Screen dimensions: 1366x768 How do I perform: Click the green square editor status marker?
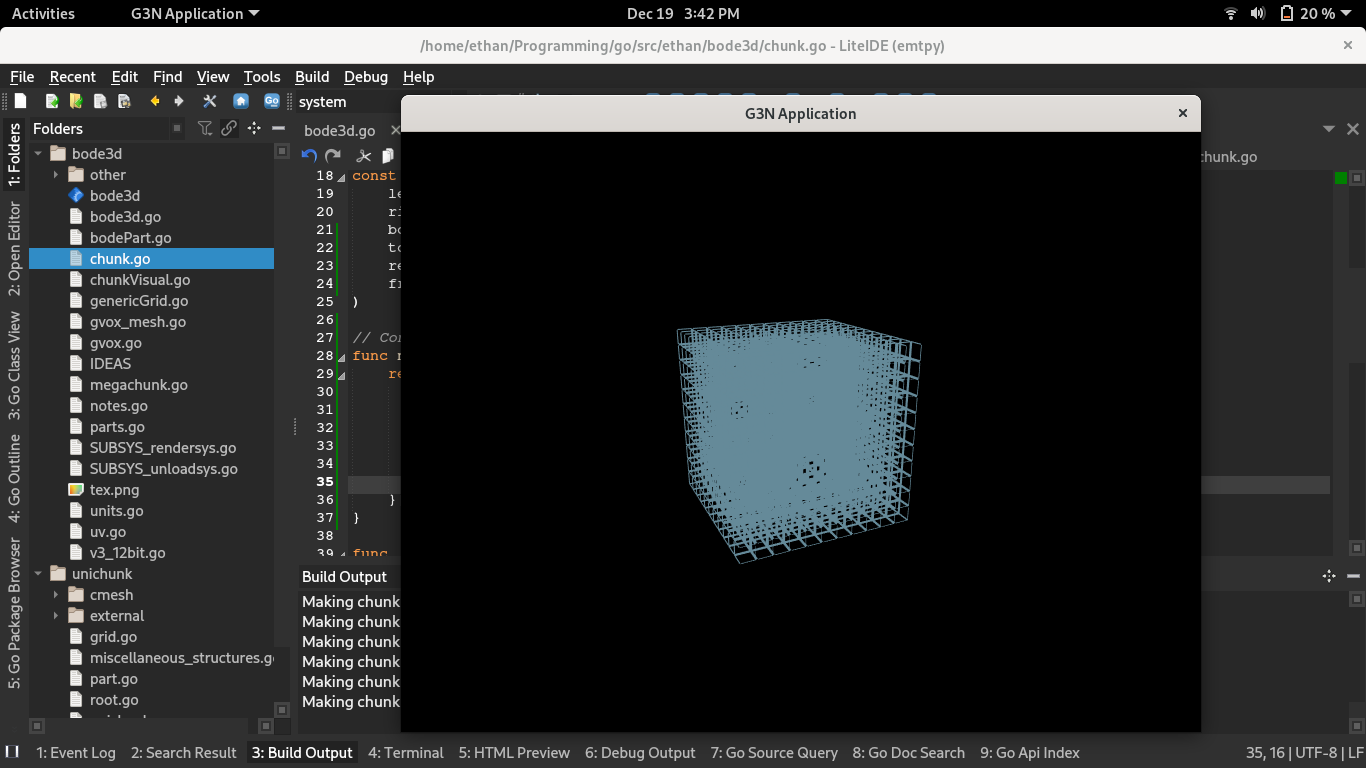click(x=1341, y=178)
